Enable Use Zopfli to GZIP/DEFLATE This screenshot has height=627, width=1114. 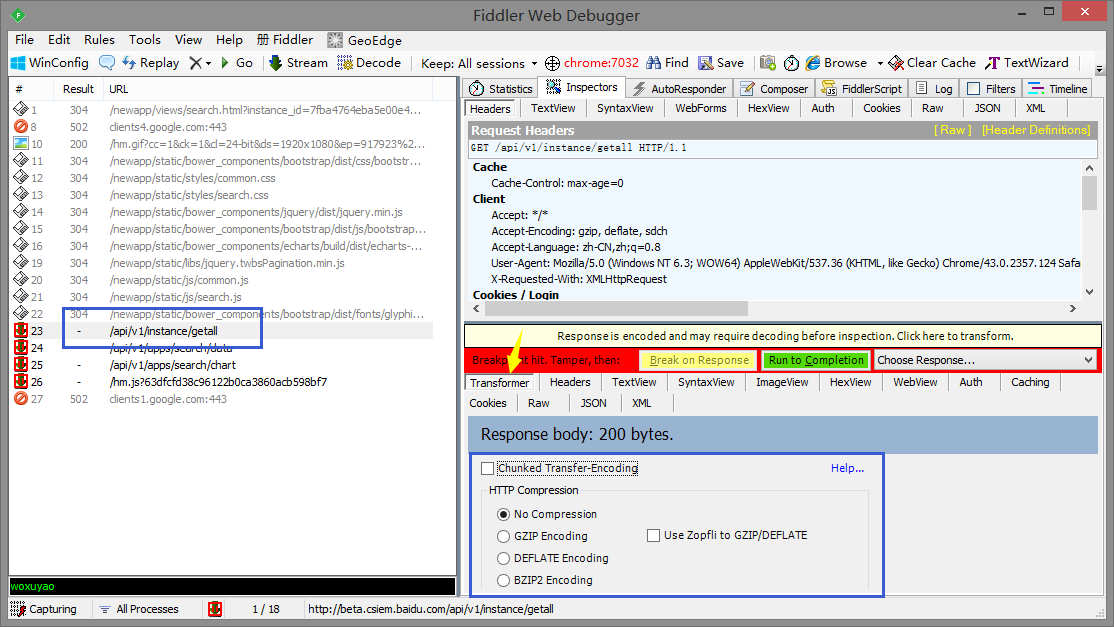tap(654, 535)
